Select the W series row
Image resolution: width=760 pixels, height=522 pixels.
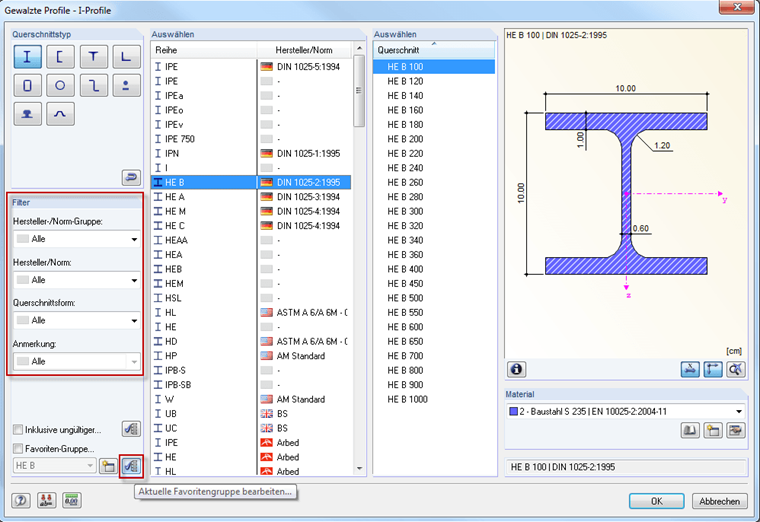point(251,399)
